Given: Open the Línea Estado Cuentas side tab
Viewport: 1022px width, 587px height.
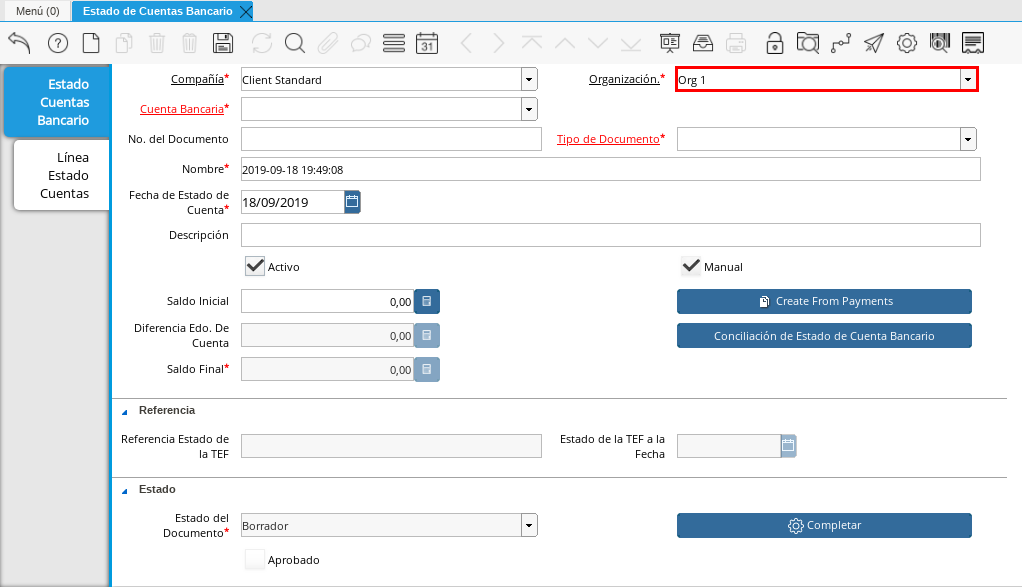Looking at the screenshot, I should pyautogui.click(x=63, y=175).
